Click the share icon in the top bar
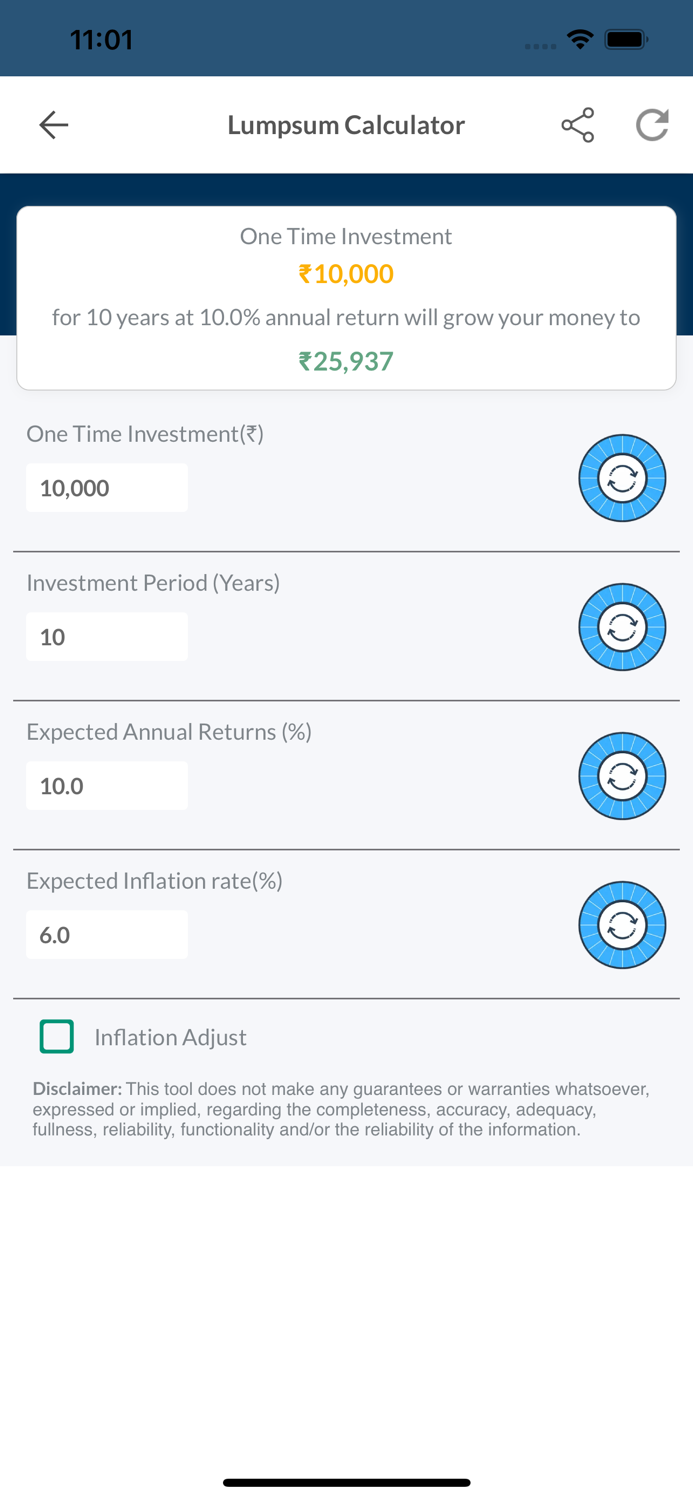 (578, 124)
